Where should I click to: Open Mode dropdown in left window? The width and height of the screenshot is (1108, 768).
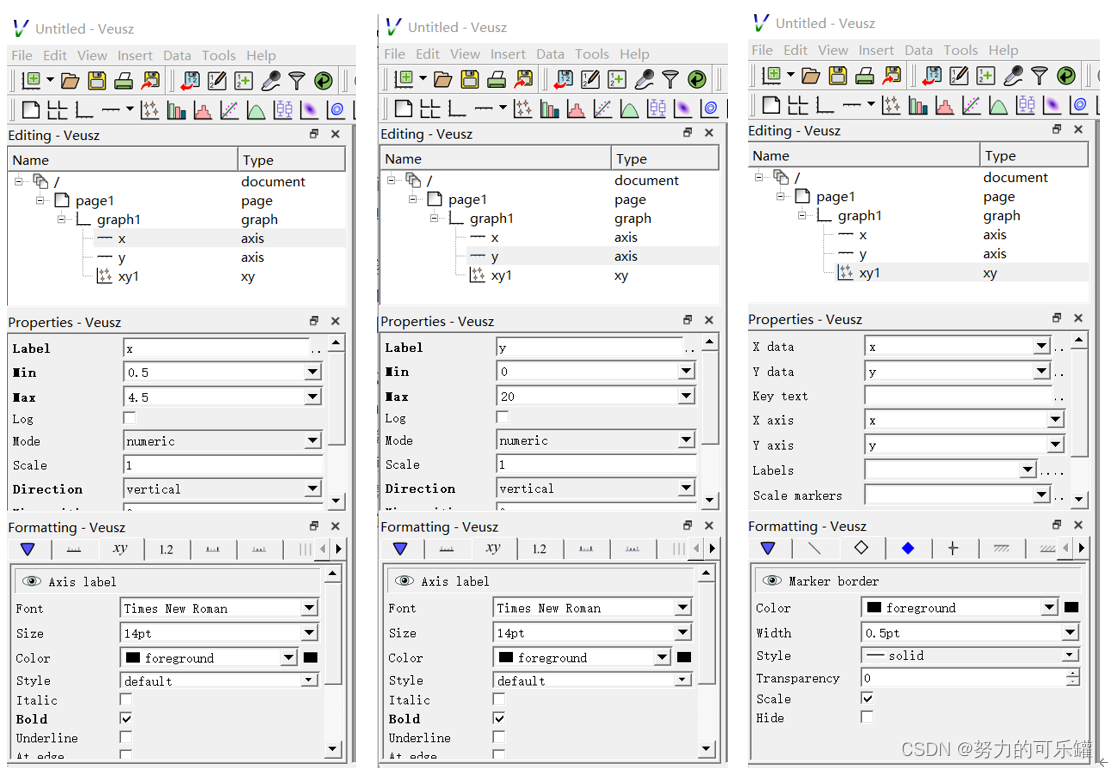point(313,441)
